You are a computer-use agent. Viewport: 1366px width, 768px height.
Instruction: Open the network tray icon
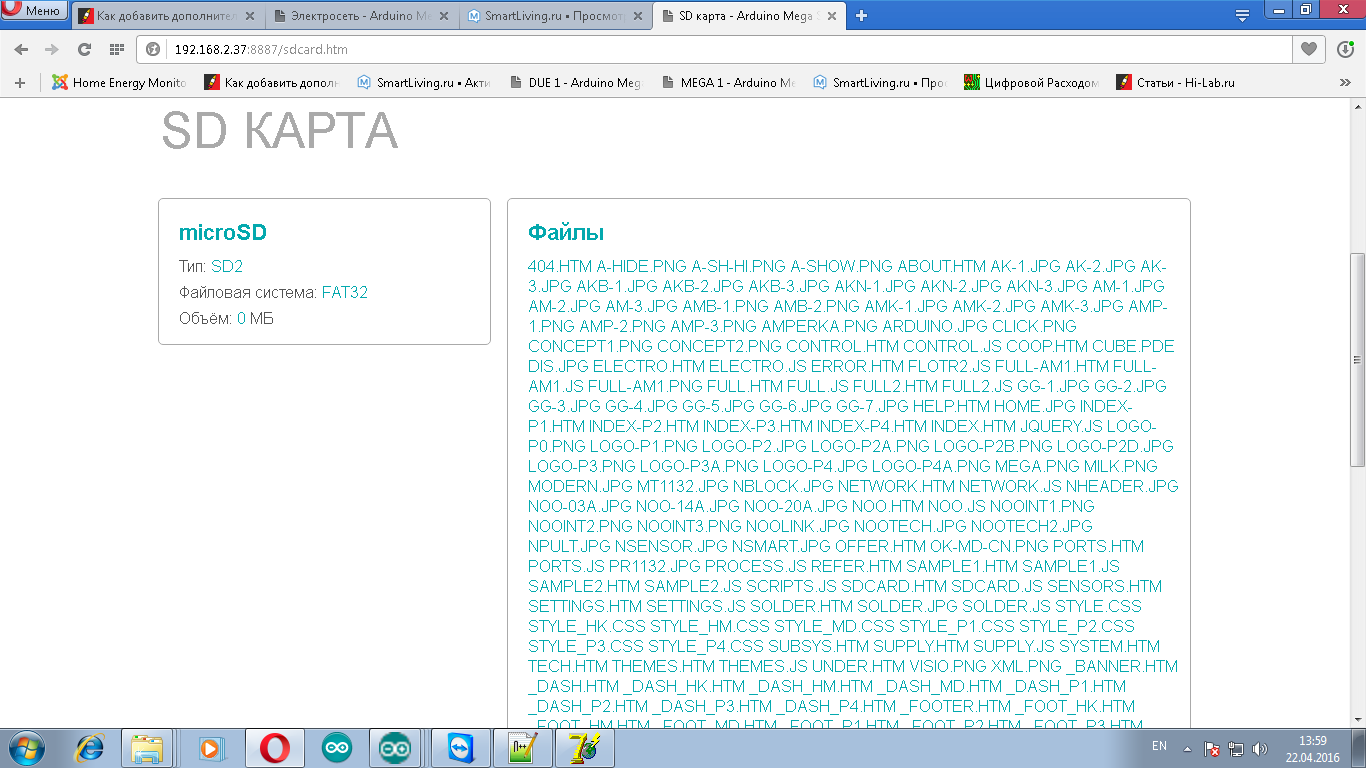[x=1236, y=747]
